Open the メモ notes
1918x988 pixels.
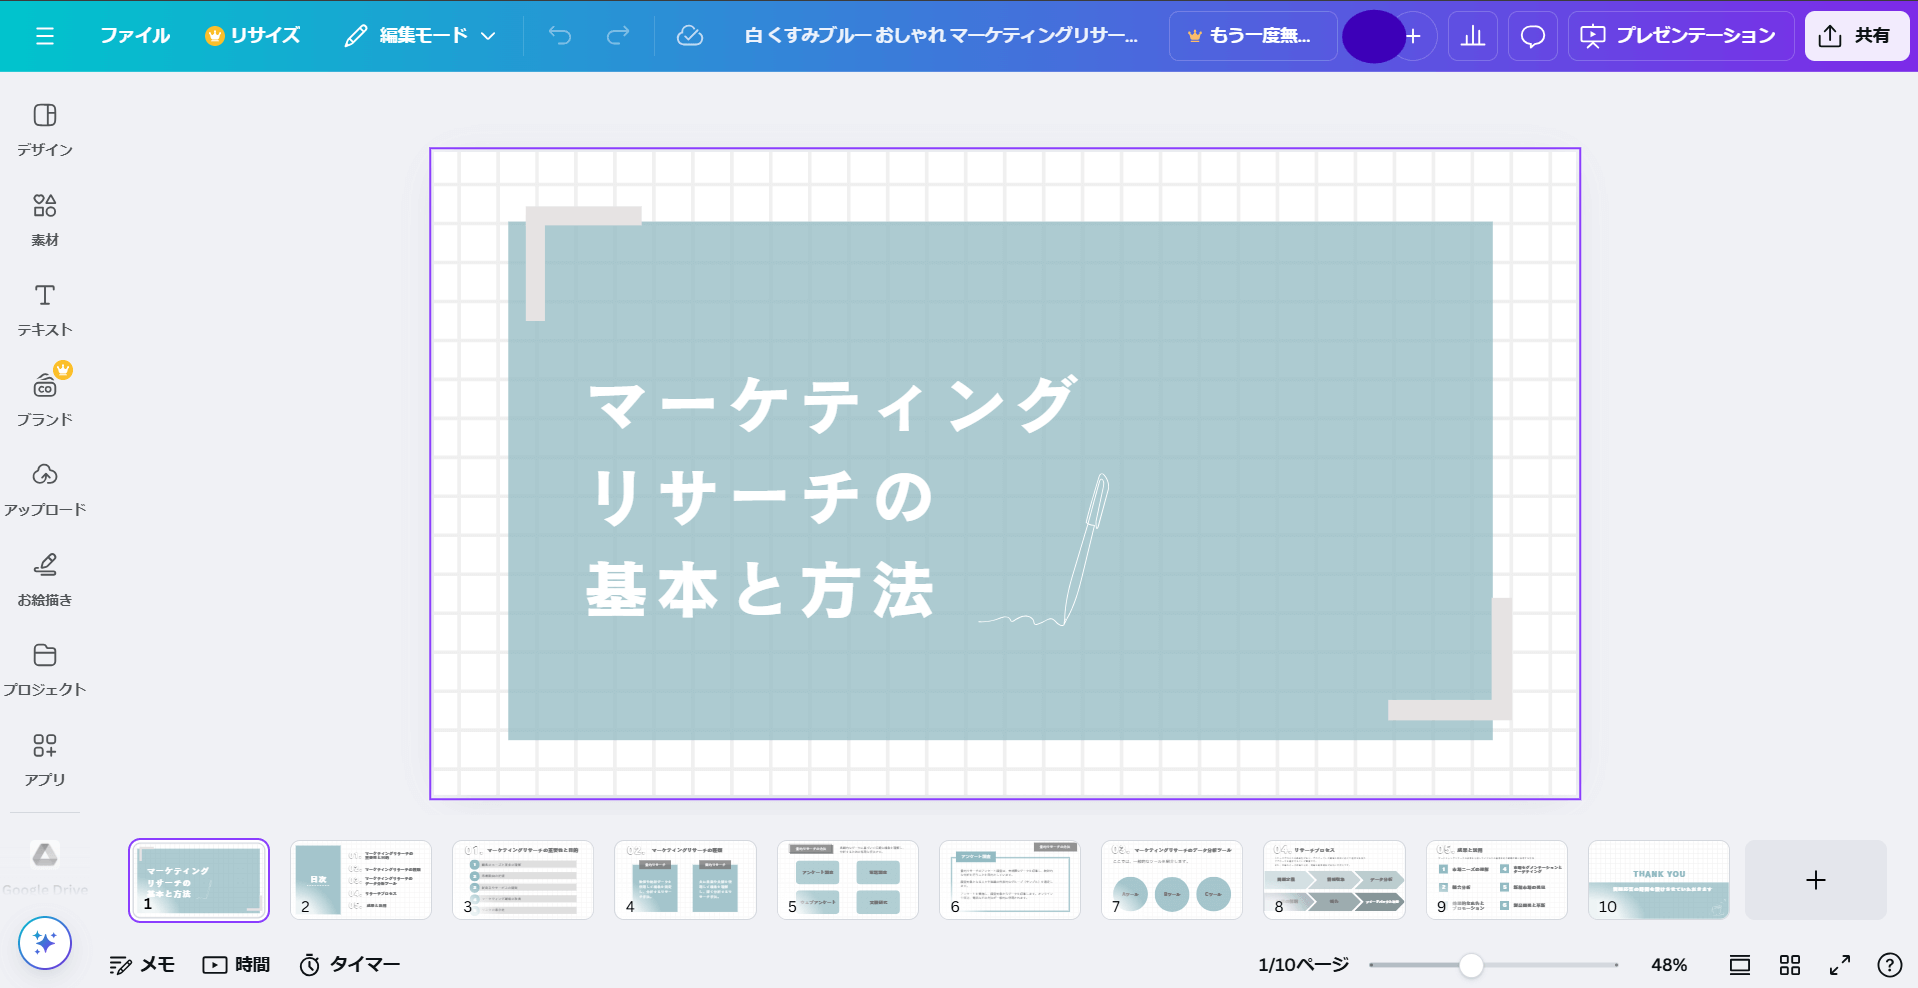(x=142, y=964)
